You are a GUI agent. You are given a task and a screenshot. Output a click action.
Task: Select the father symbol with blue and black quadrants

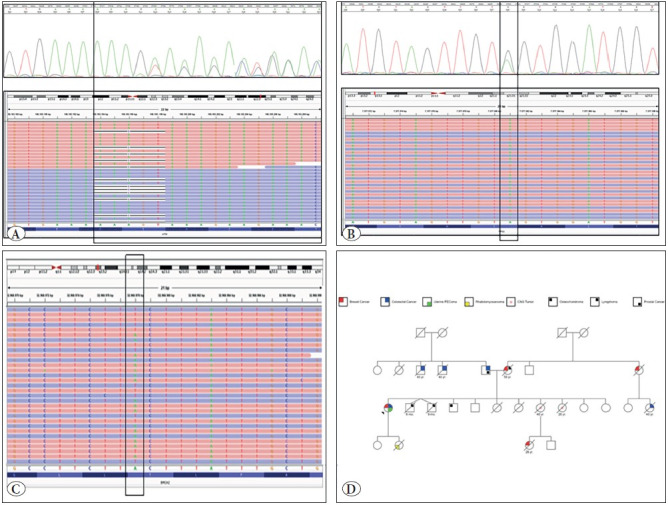[x=486, y=370]
